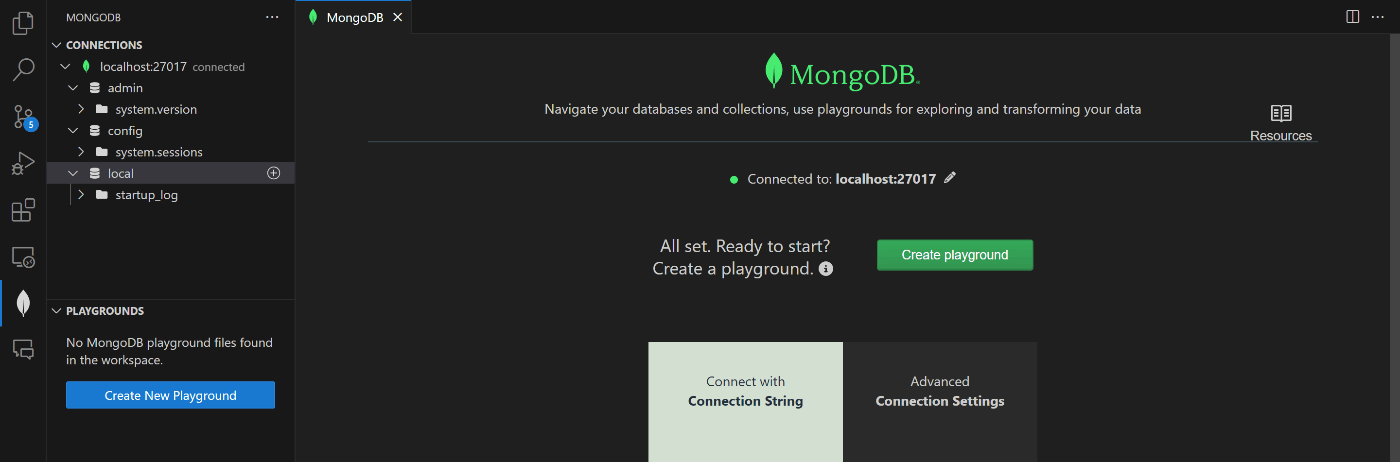Edit connection pencil icon next to localhost:27017
The height and width of the screenshot is (462, 1400).
(x=950, y=178)
